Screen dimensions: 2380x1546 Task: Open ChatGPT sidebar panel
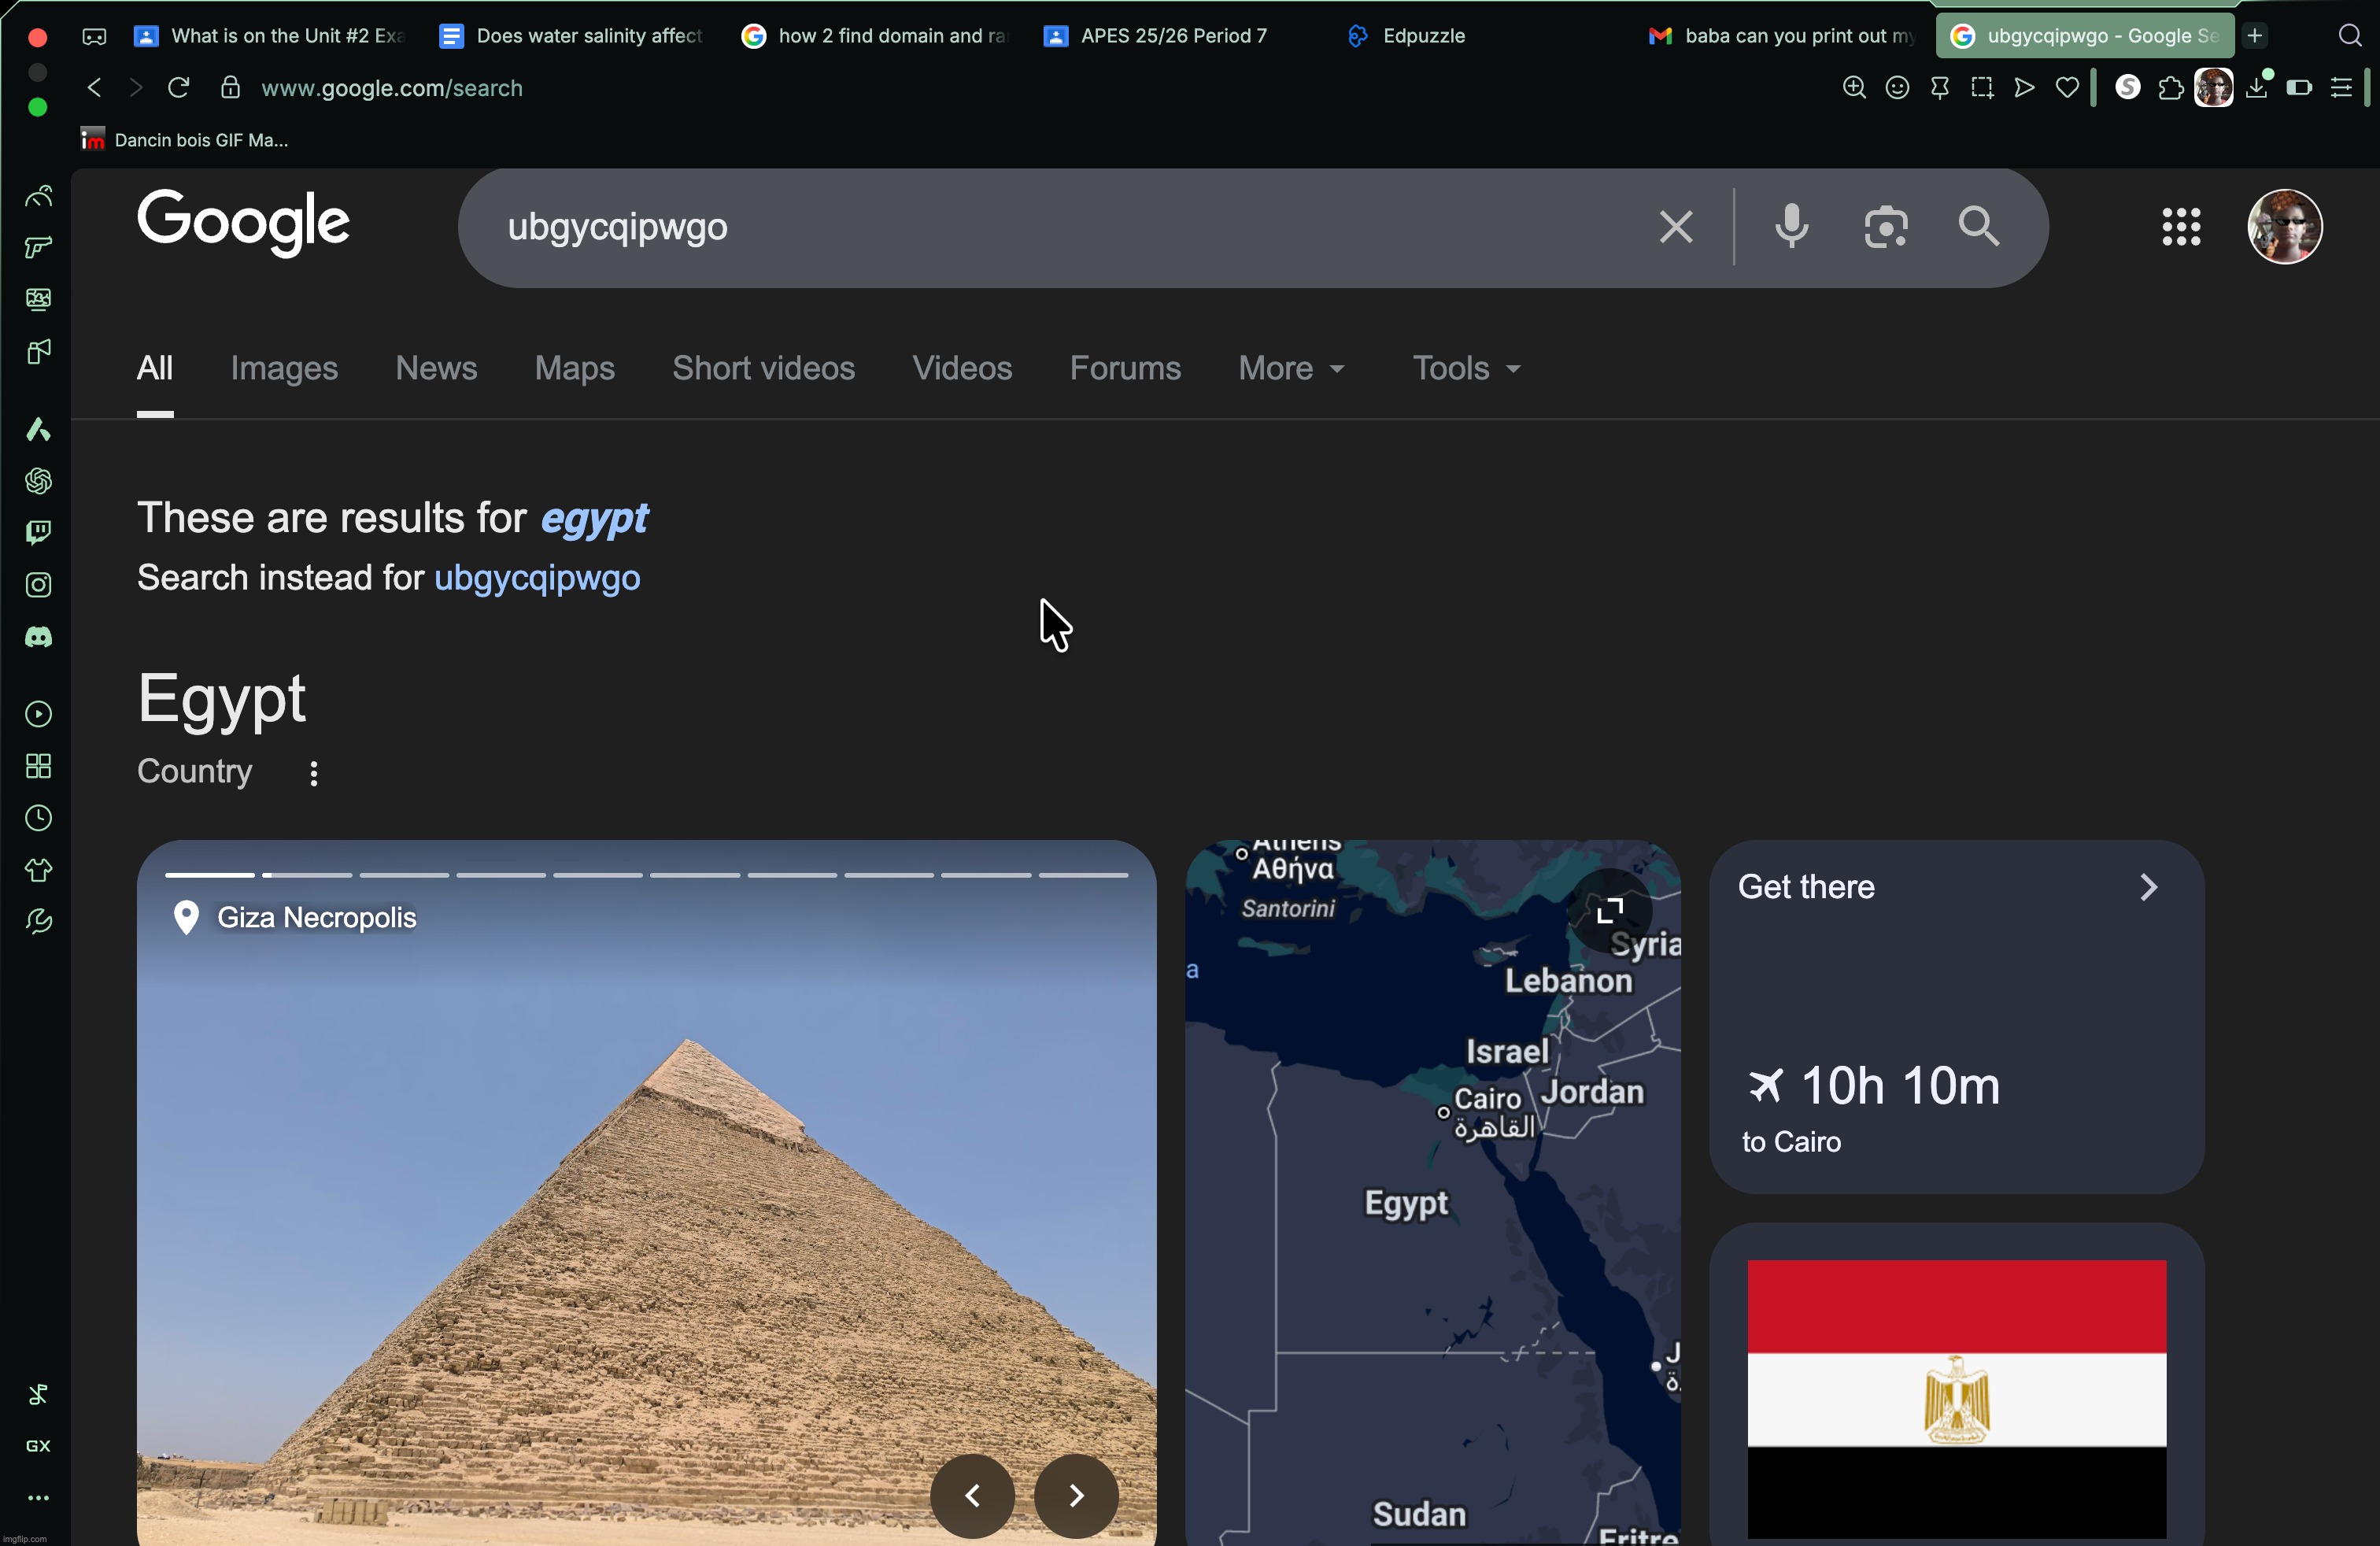point(38,481)
